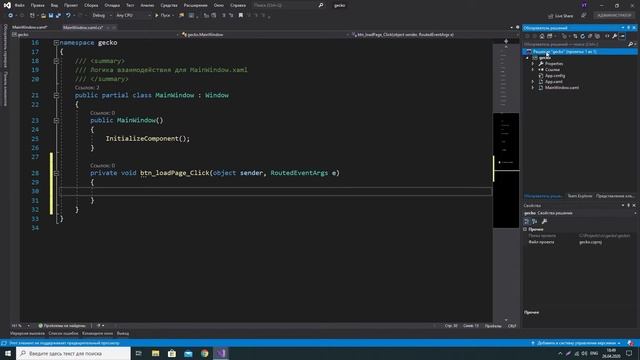This screenshot has height=360, width=640.
Task: Expand the Properties node
Action: pyautogui.click(x=533, y=64)
